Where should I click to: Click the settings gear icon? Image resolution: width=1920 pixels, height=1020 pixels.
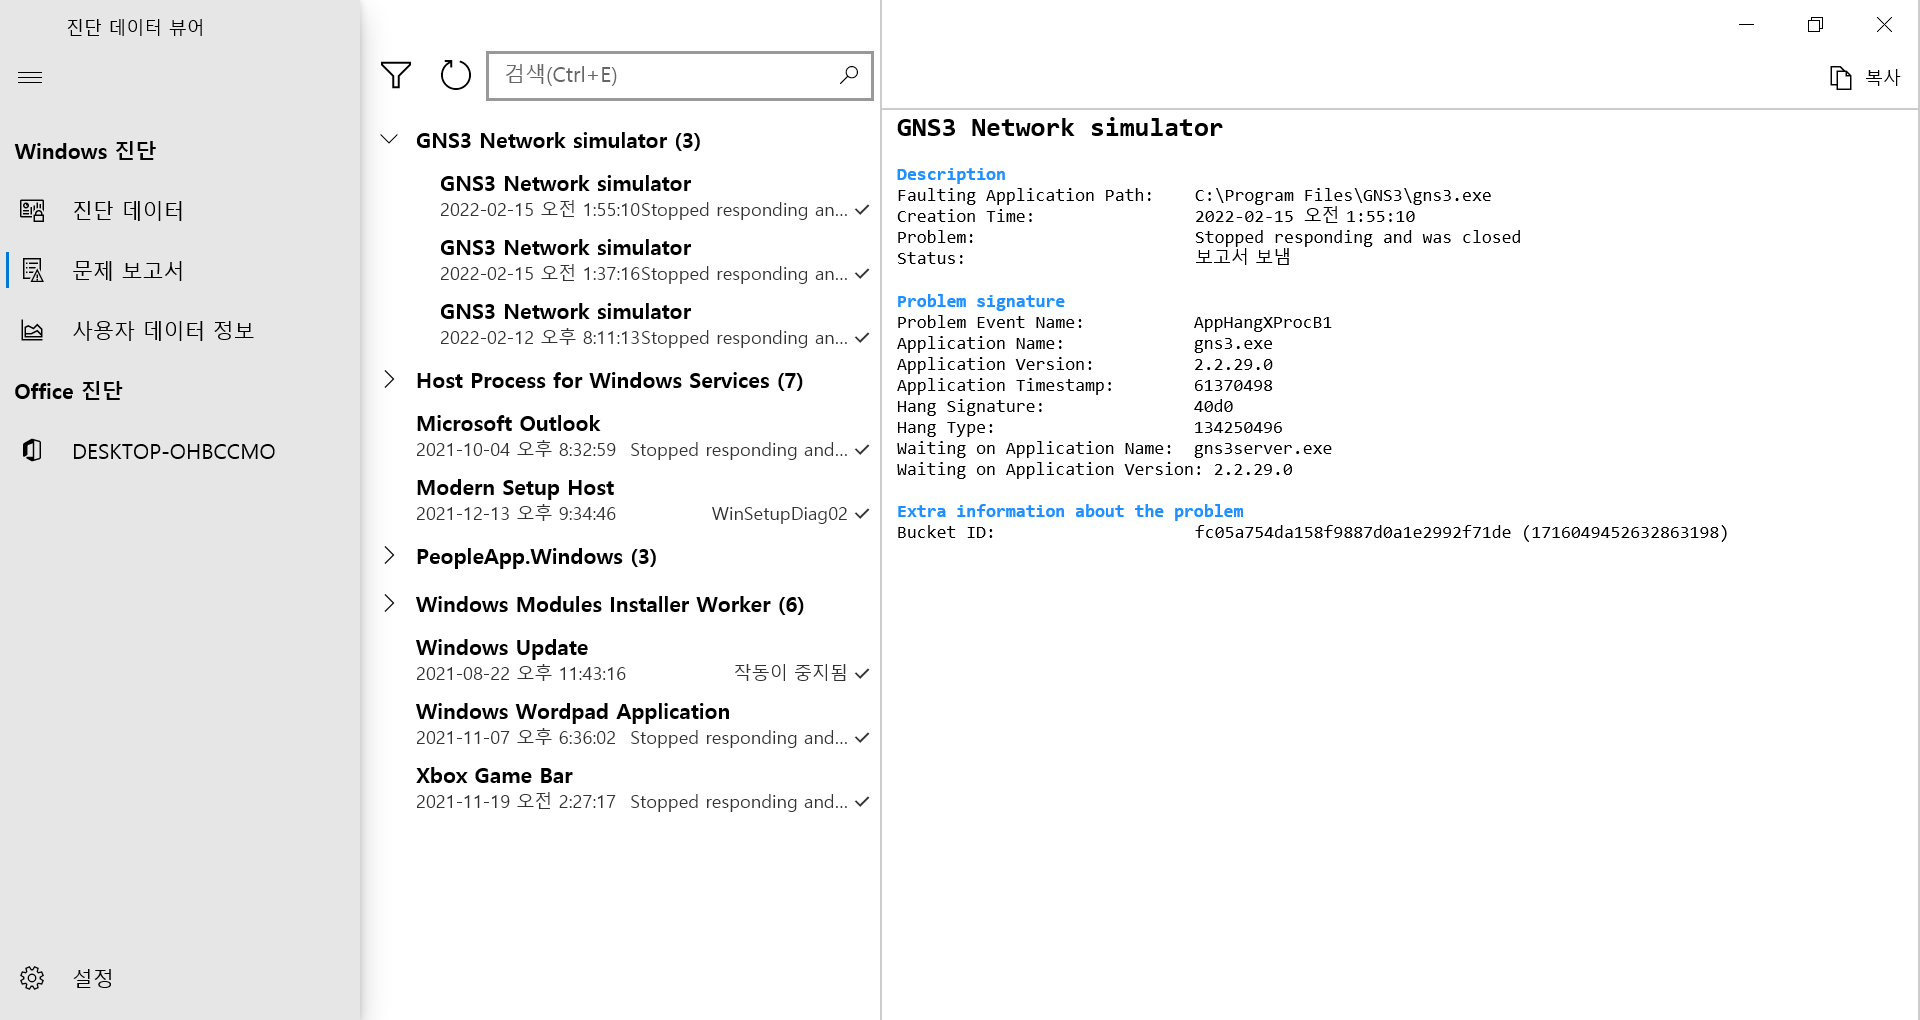click(32, 977)
